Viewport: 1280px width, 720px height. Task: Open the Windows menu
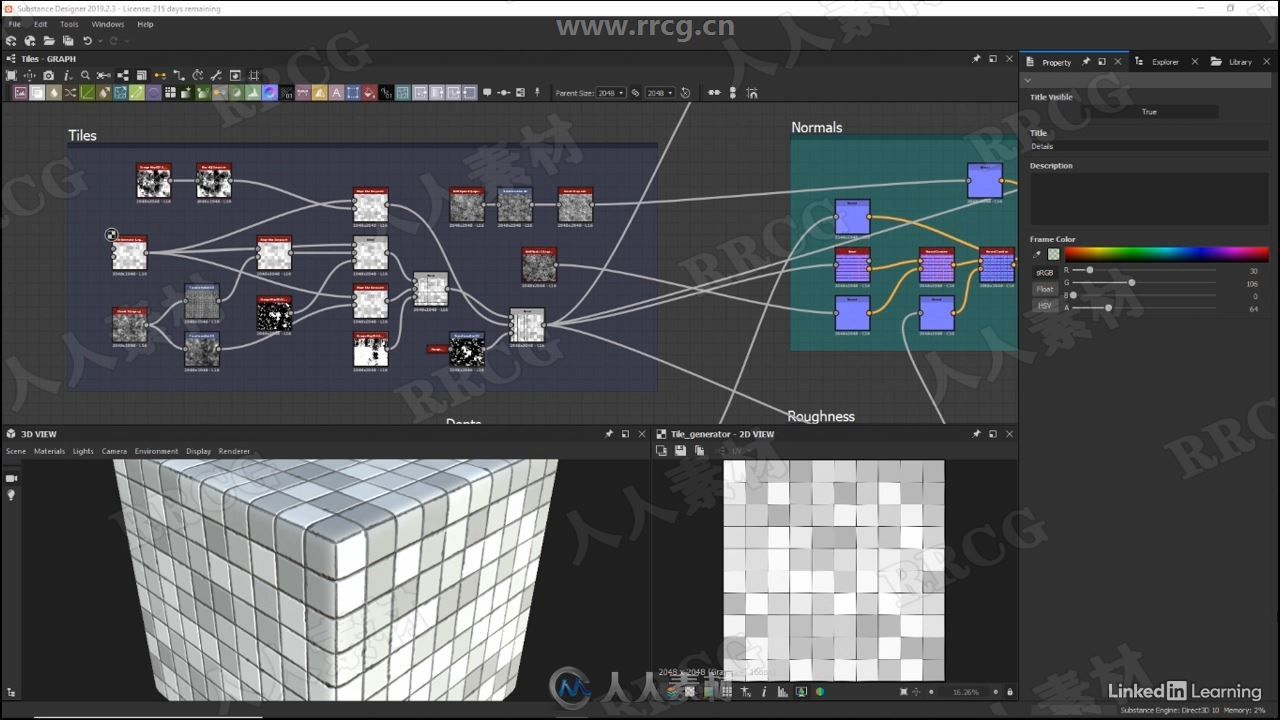(108, 24)
